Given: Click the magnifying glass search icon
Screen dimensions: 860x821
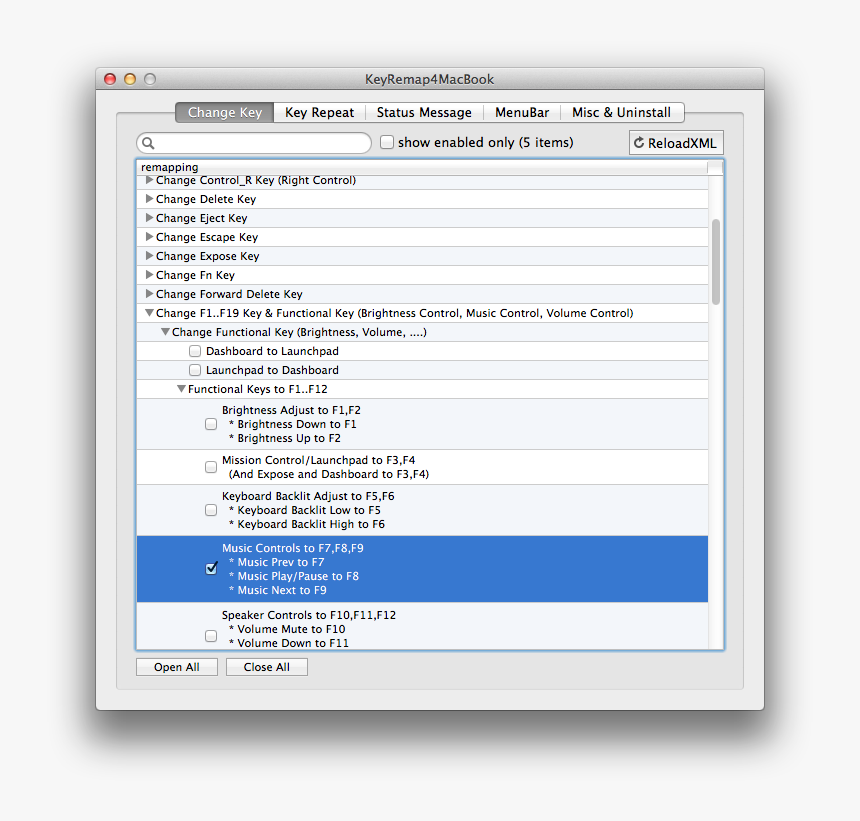Looking at the screenshot, I should click(150, 143).
